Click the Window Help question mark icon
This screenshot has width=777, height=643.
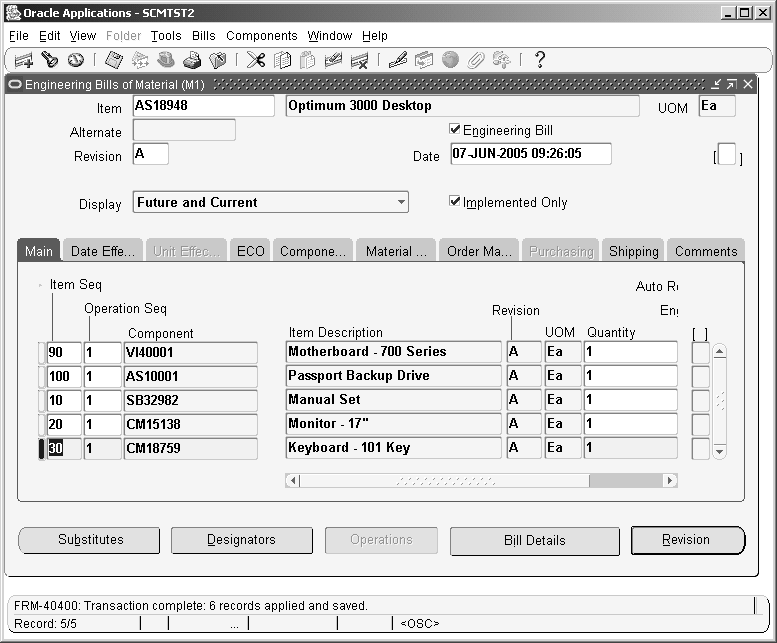540,60
